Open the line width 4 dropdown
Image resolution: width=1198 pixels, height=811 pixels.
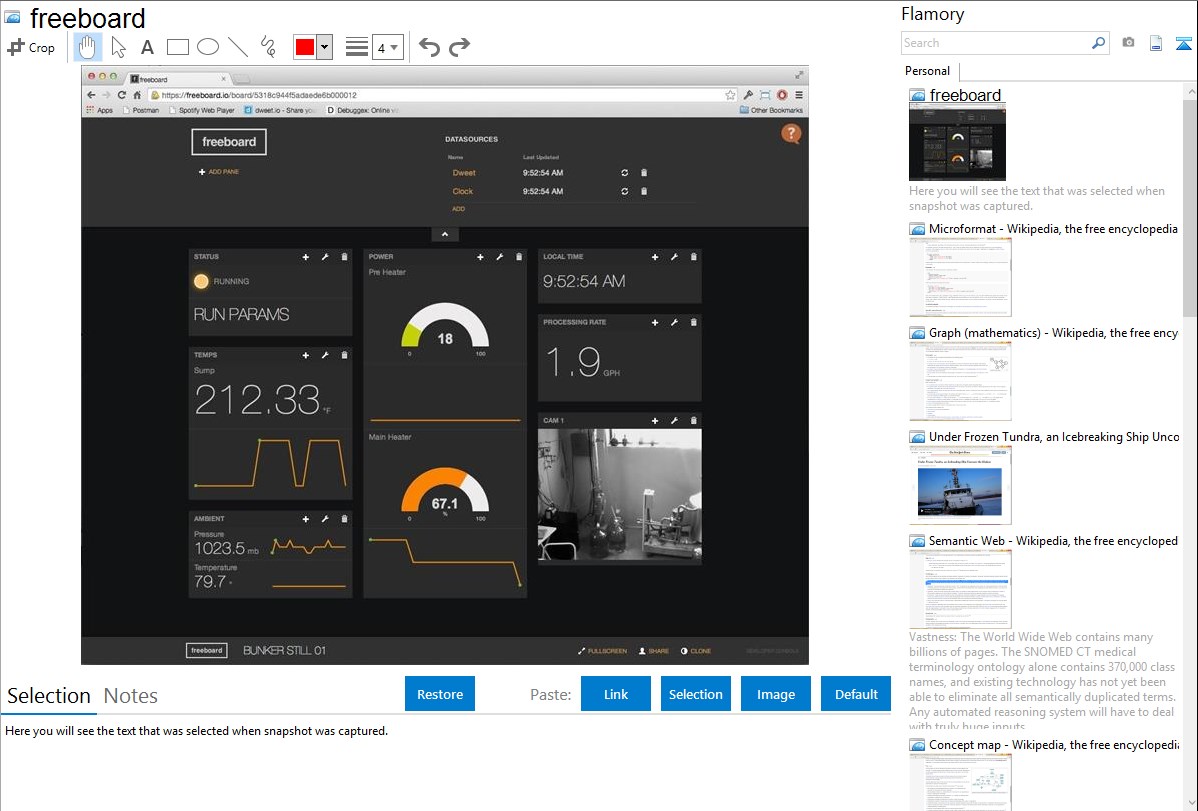387,47
